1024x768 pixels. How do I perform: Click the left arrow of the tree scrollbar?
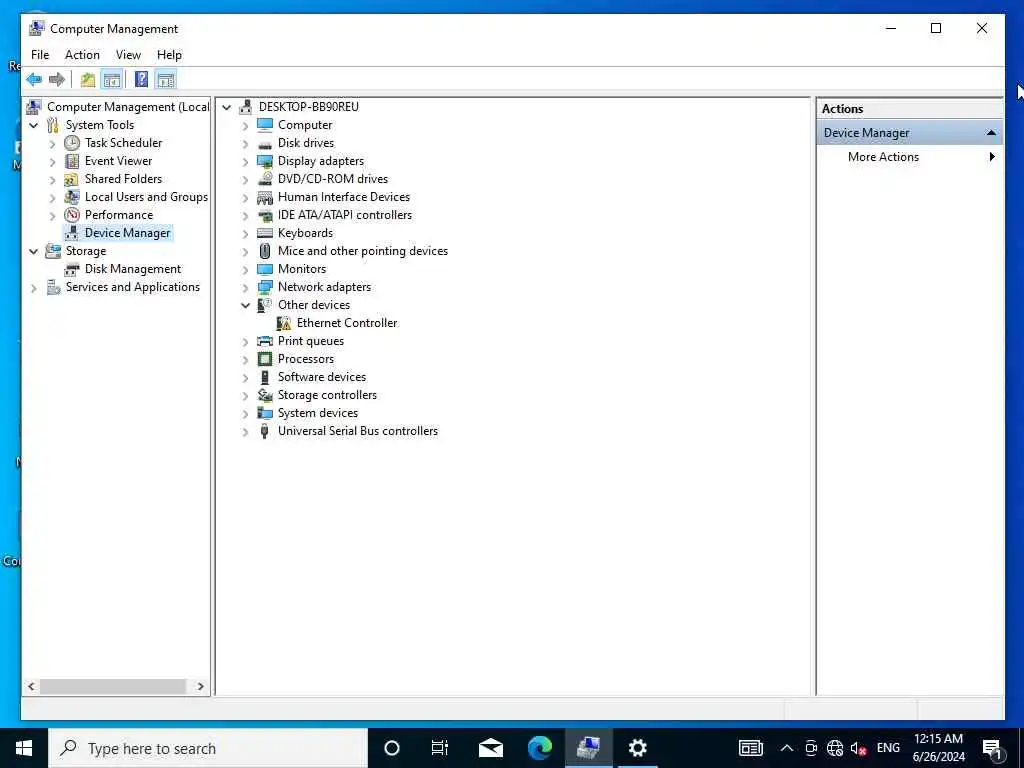31,686
